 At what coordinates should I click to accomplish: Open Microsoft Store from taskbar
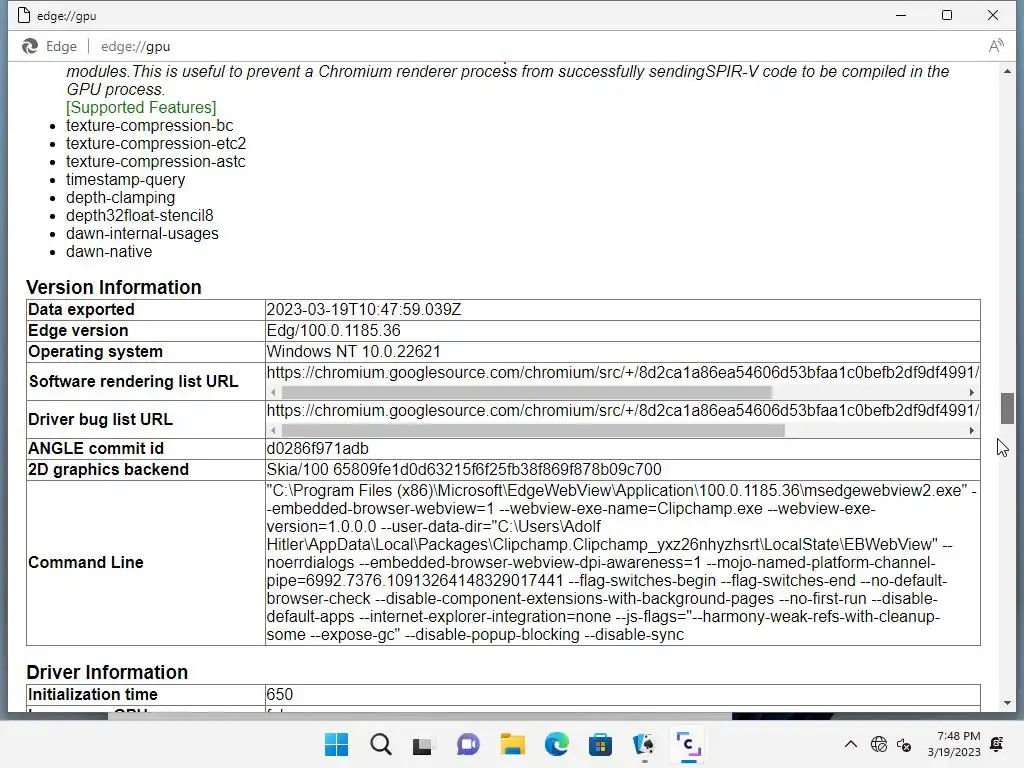600,744
